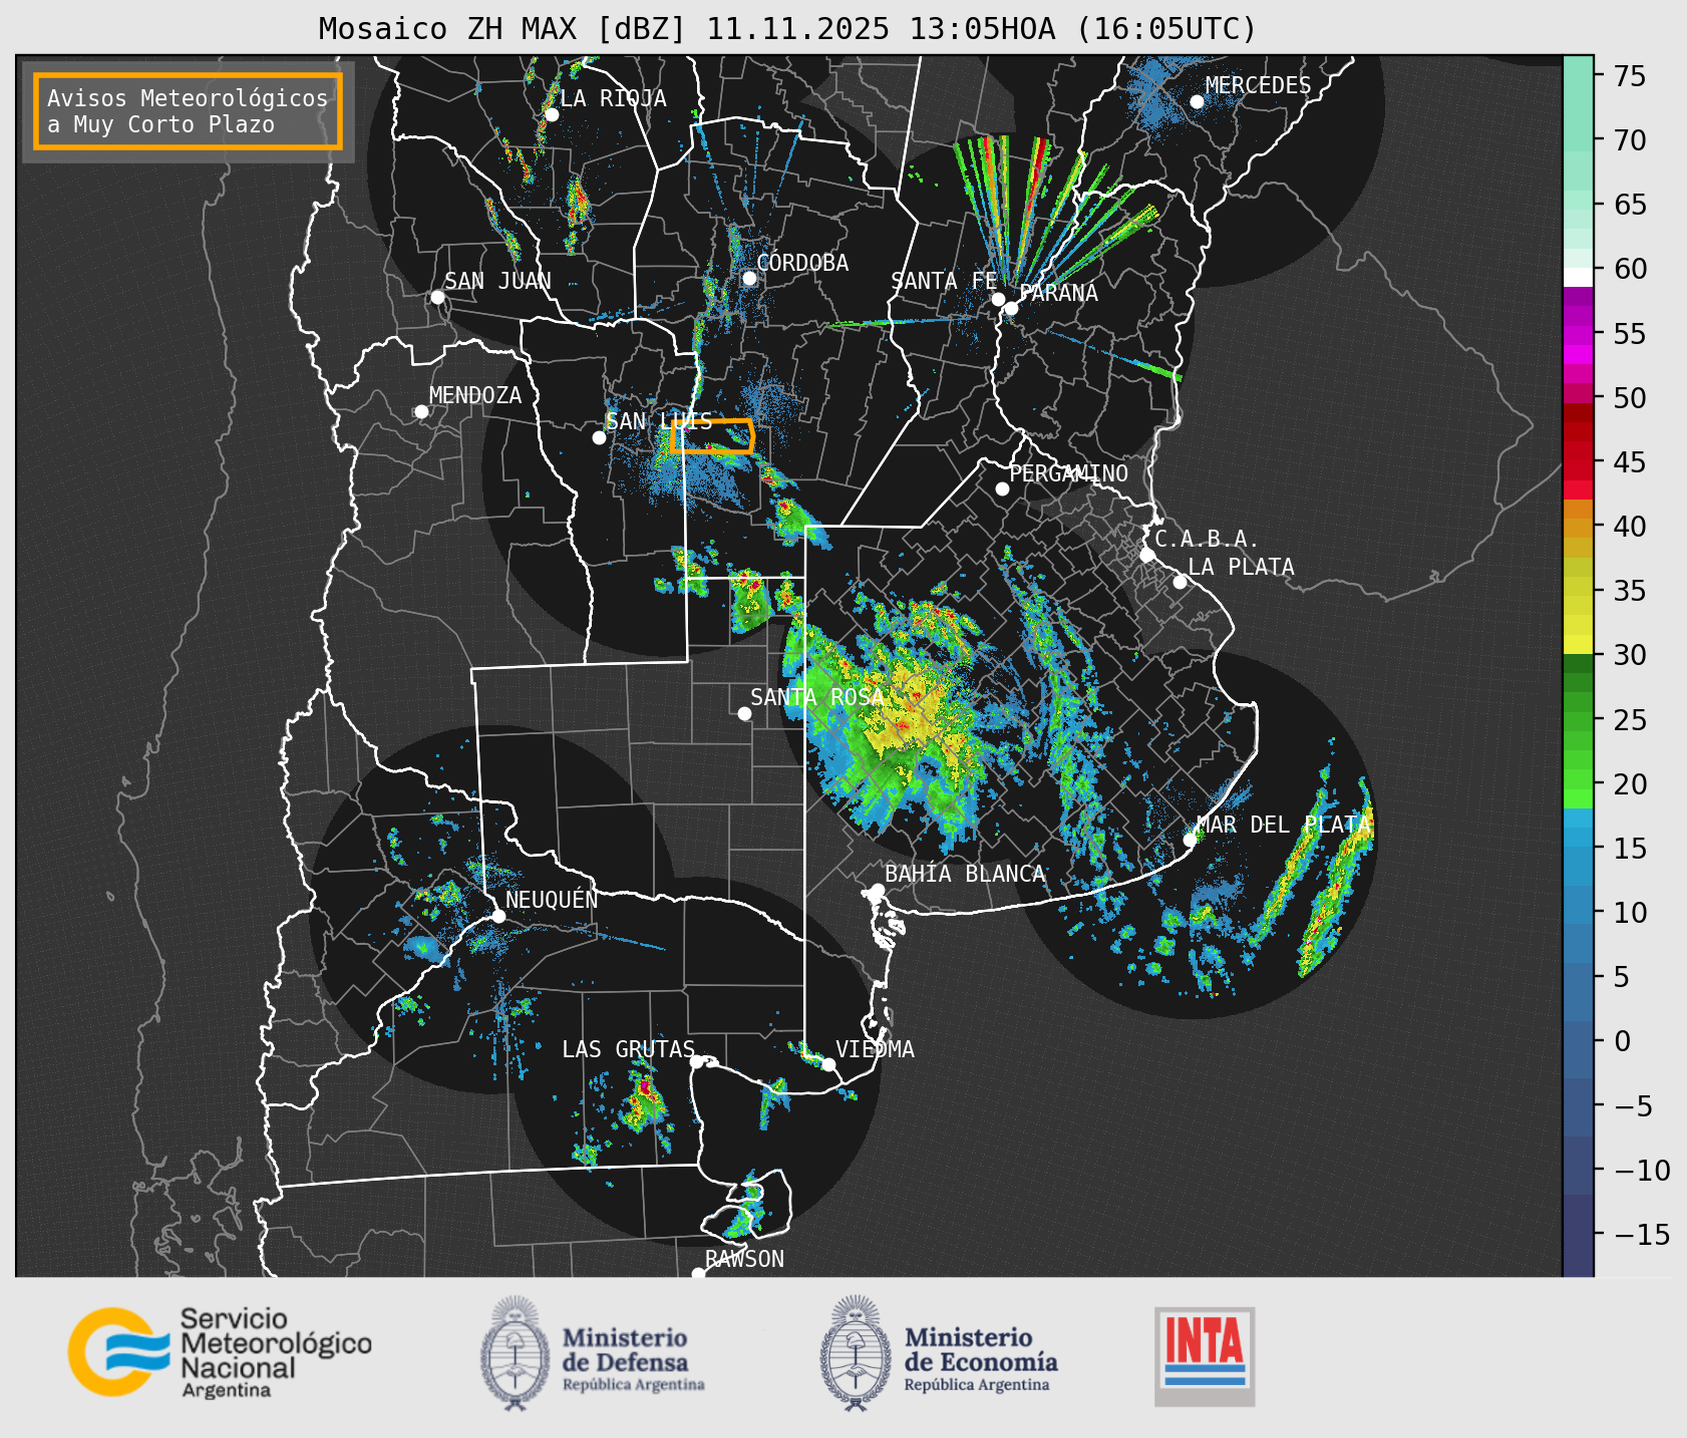Click the 60 label on the scale
This screenshot has width=1687, height=1438.
pyautogui.click(x=1629, y=269)
